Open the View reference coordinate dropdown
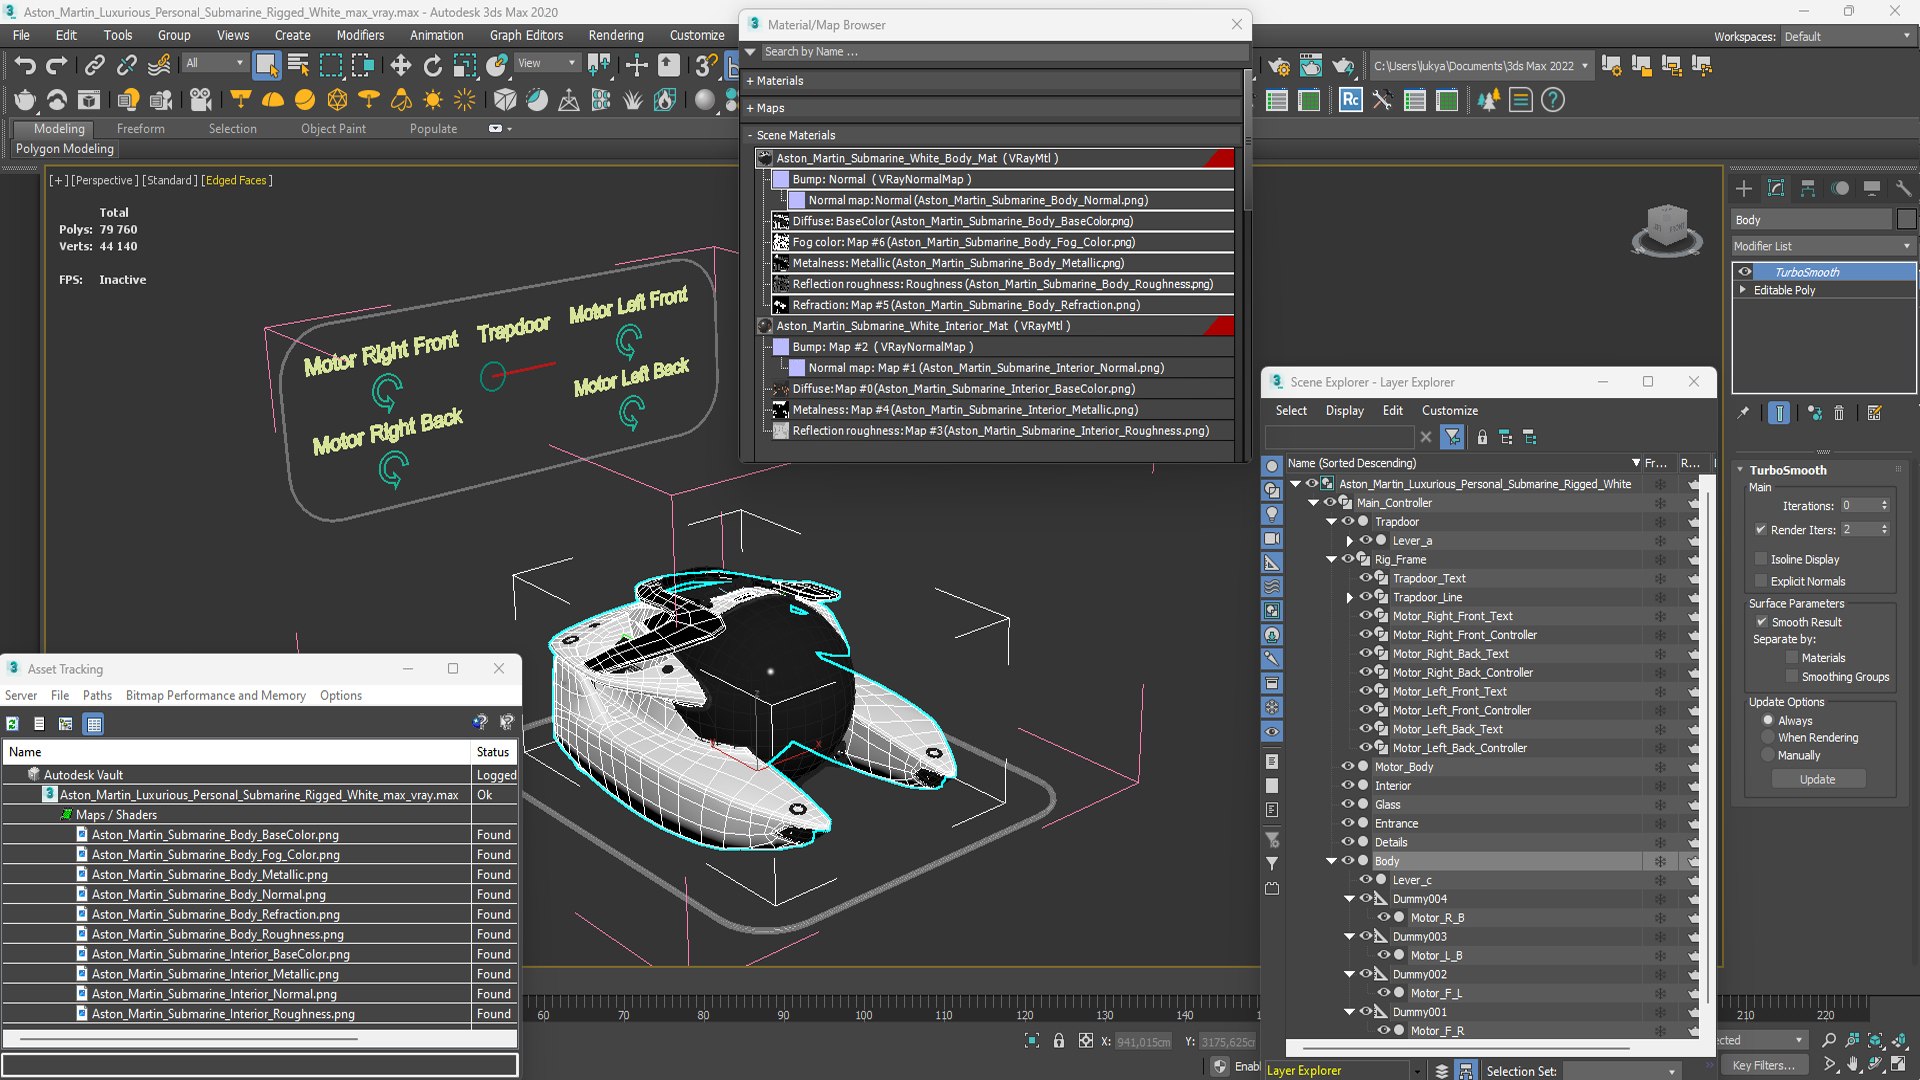The image size is (1920, 1080). click(546, 63)
